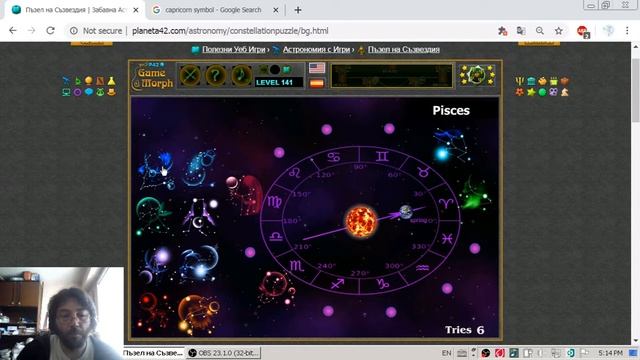This screenshot has width=640, height=360.
Task: Click the EN language indicator in taskbar
Action: pyautogui.click(x=447, y=353)
